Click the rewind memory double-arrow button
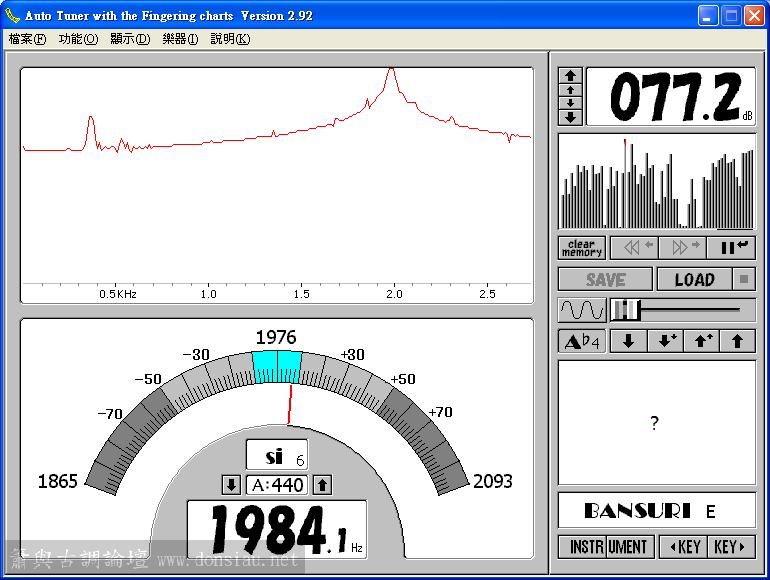The height and width of the screenshot is (580, 770). (x=632, y=248)
